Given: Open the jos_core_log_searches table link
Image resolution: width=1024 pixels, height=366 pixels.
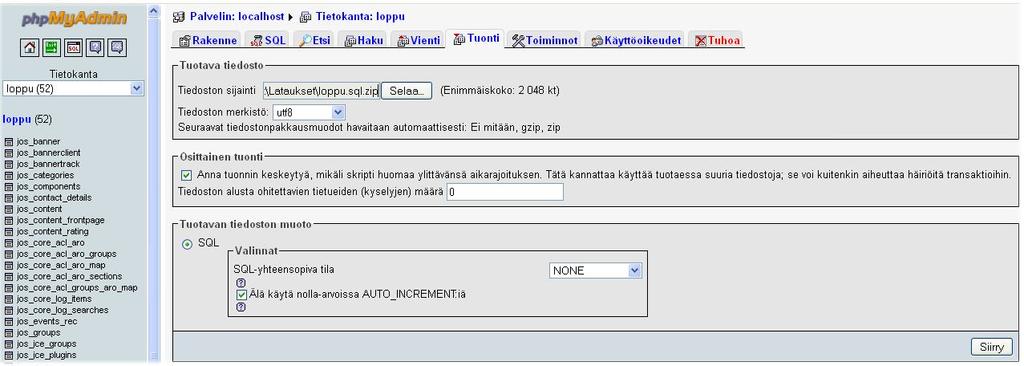Looking at the screenshot, I should (x=62, y=310).
